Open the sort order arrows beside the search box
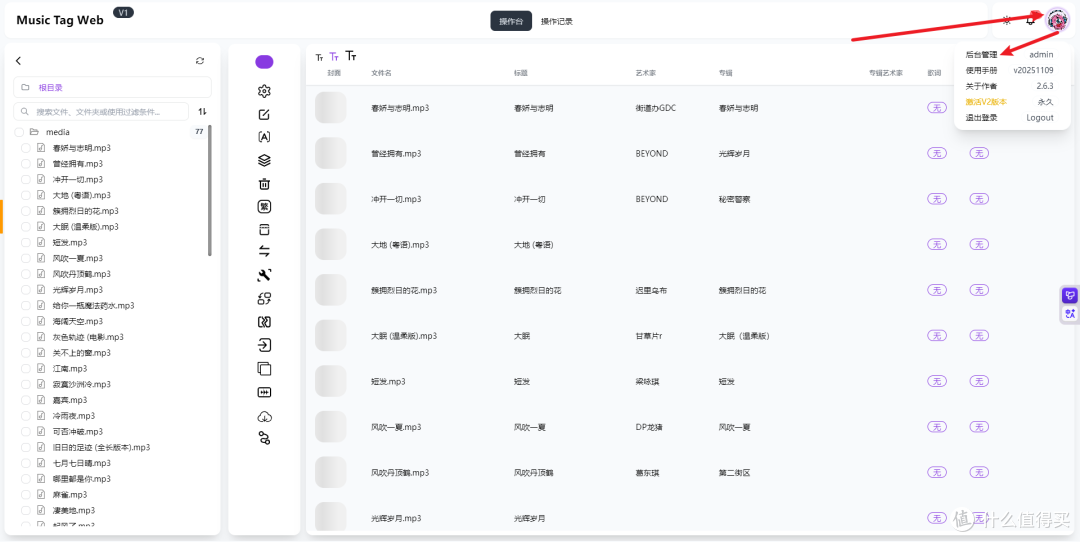 [202, 112]
